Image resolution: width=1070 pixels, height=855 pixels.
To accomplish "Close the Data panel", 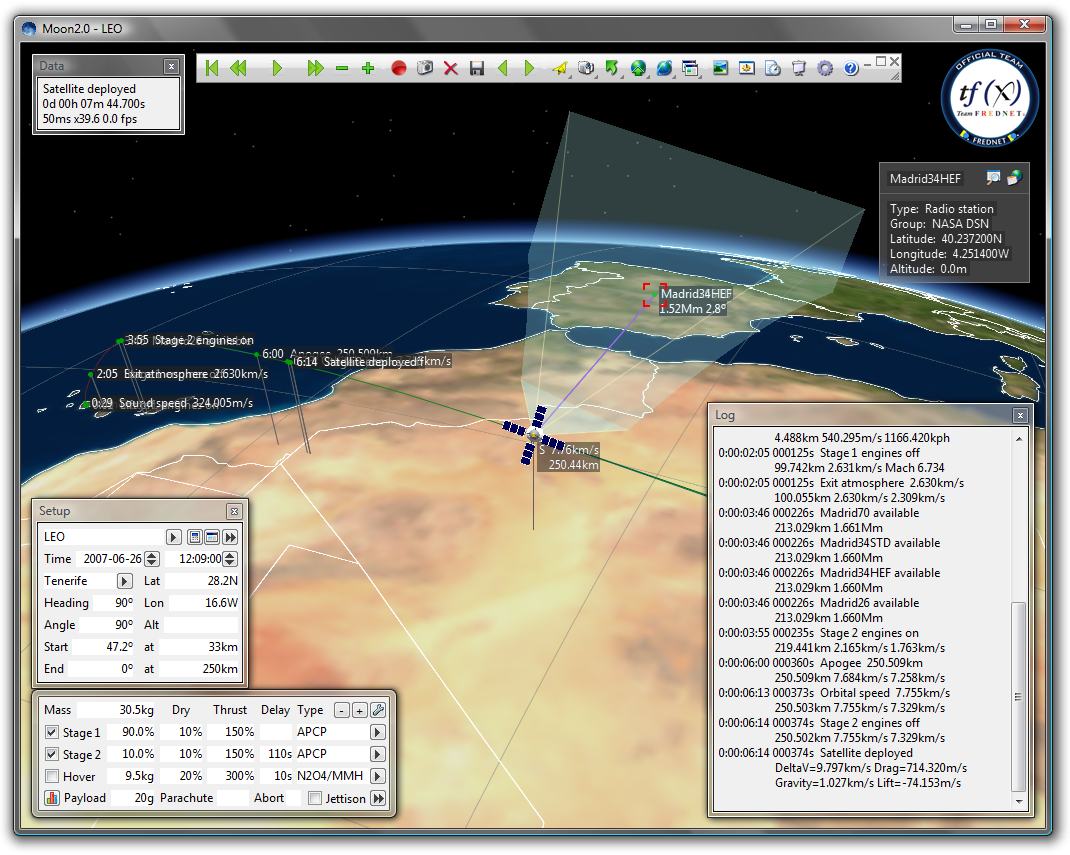I will (171, 66).
